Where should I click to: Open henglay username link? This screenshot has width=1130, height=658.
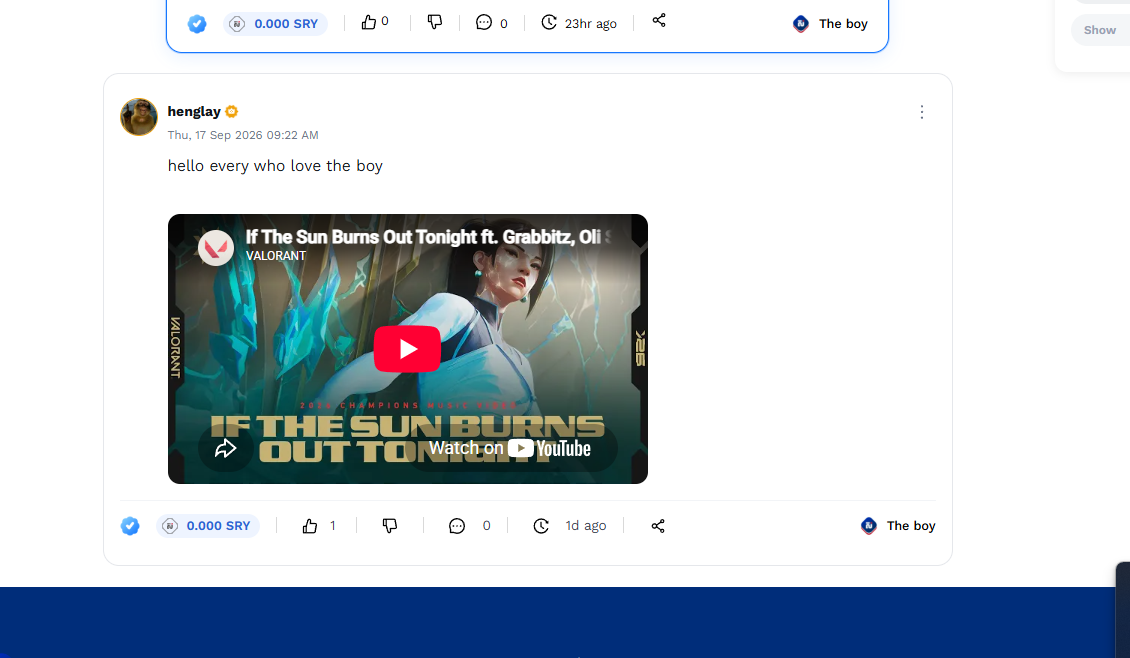(194, 112)
